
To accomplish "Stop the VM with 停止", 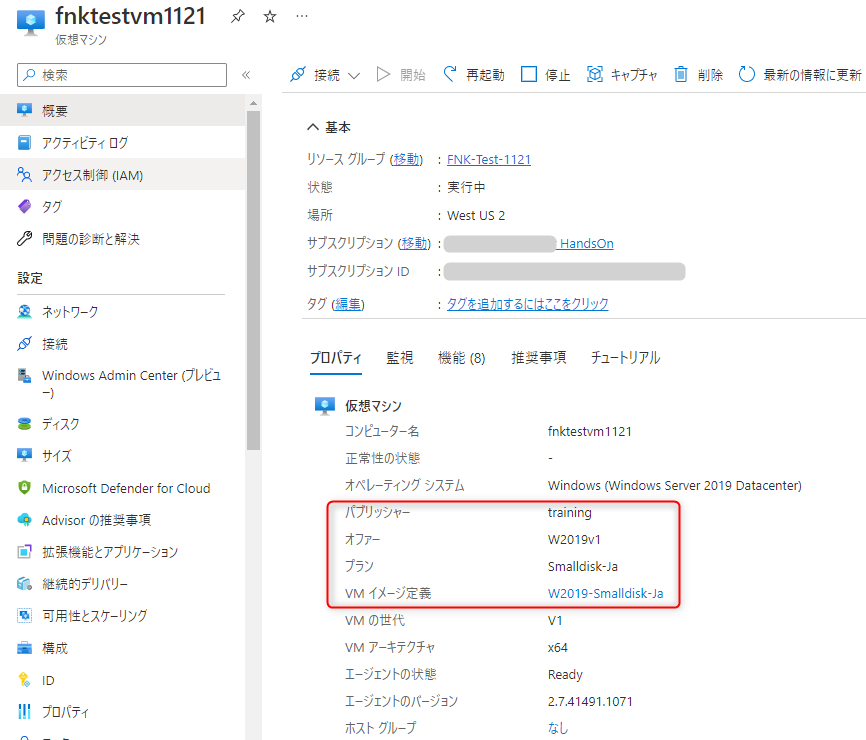I will [x=546, y=75].
